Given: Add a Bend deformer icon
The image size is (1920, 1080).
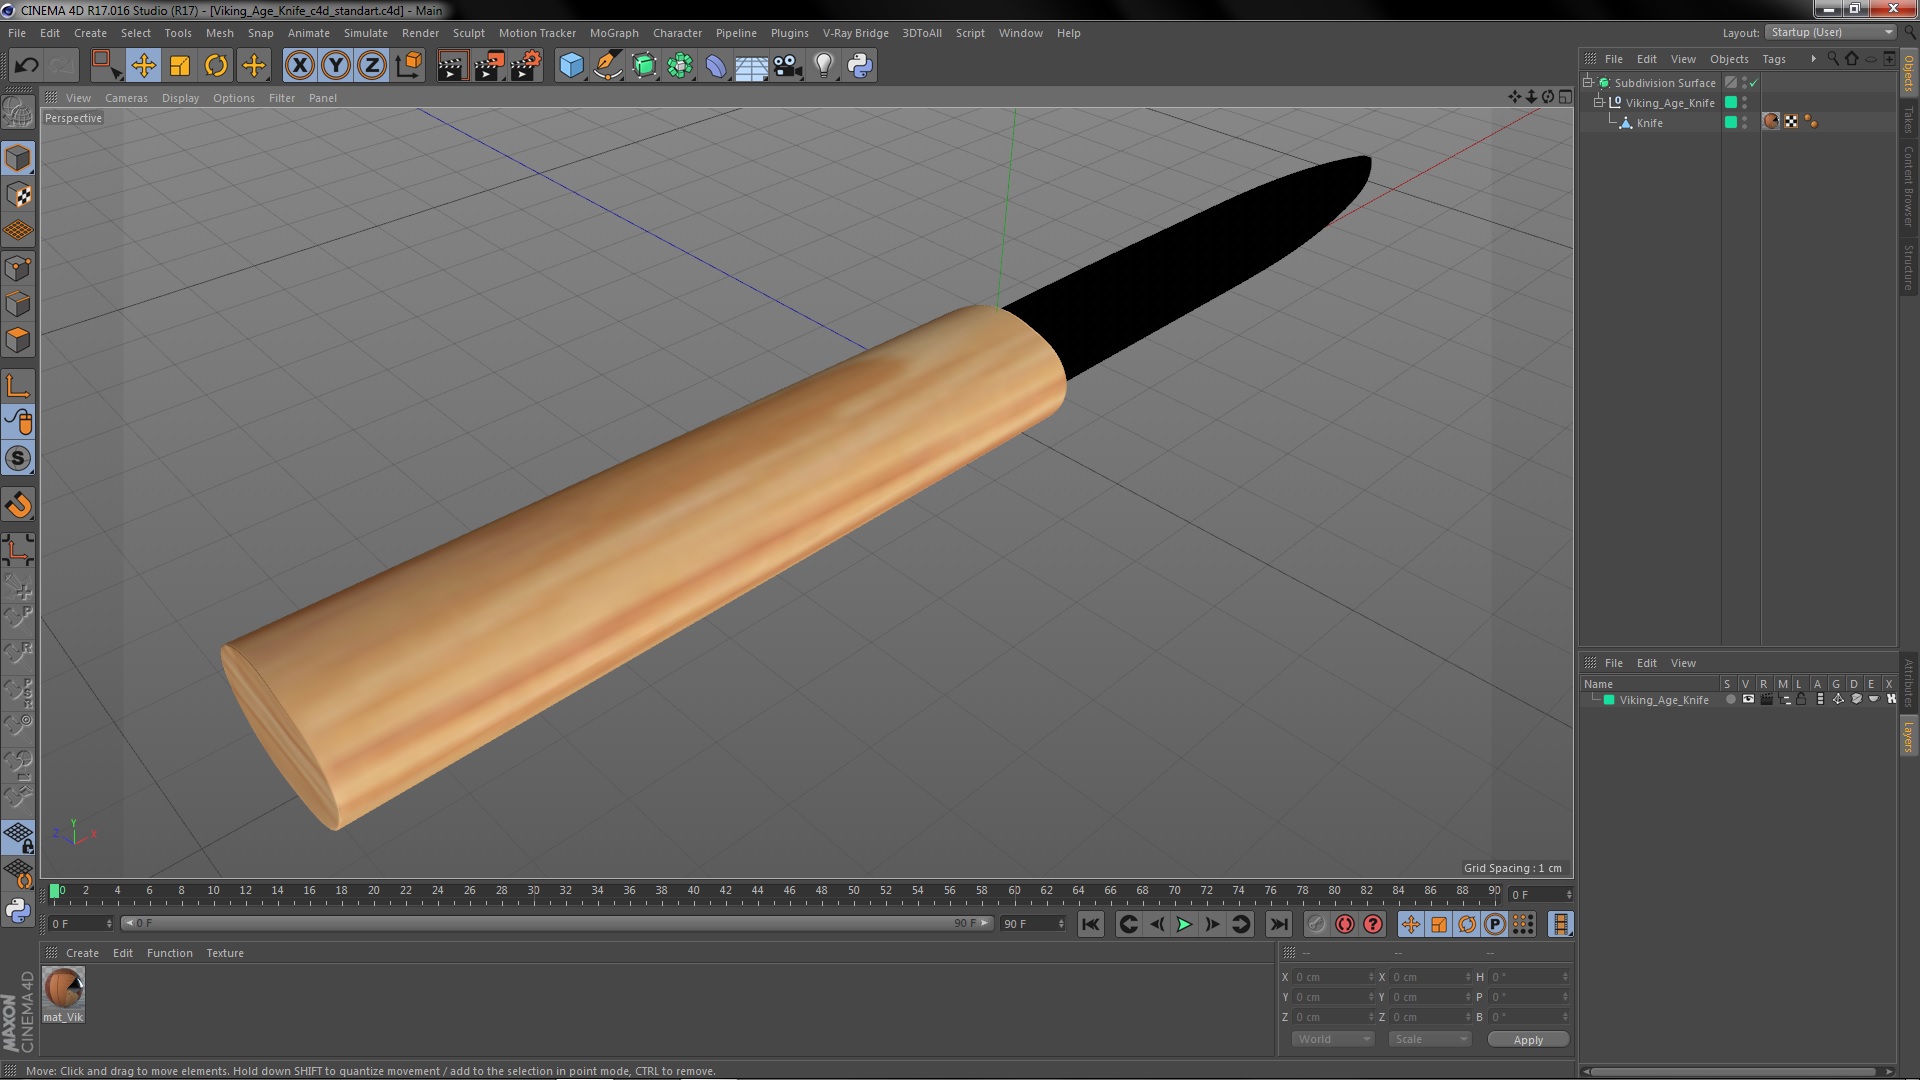Looking at the screenshot, I should 716,66.
